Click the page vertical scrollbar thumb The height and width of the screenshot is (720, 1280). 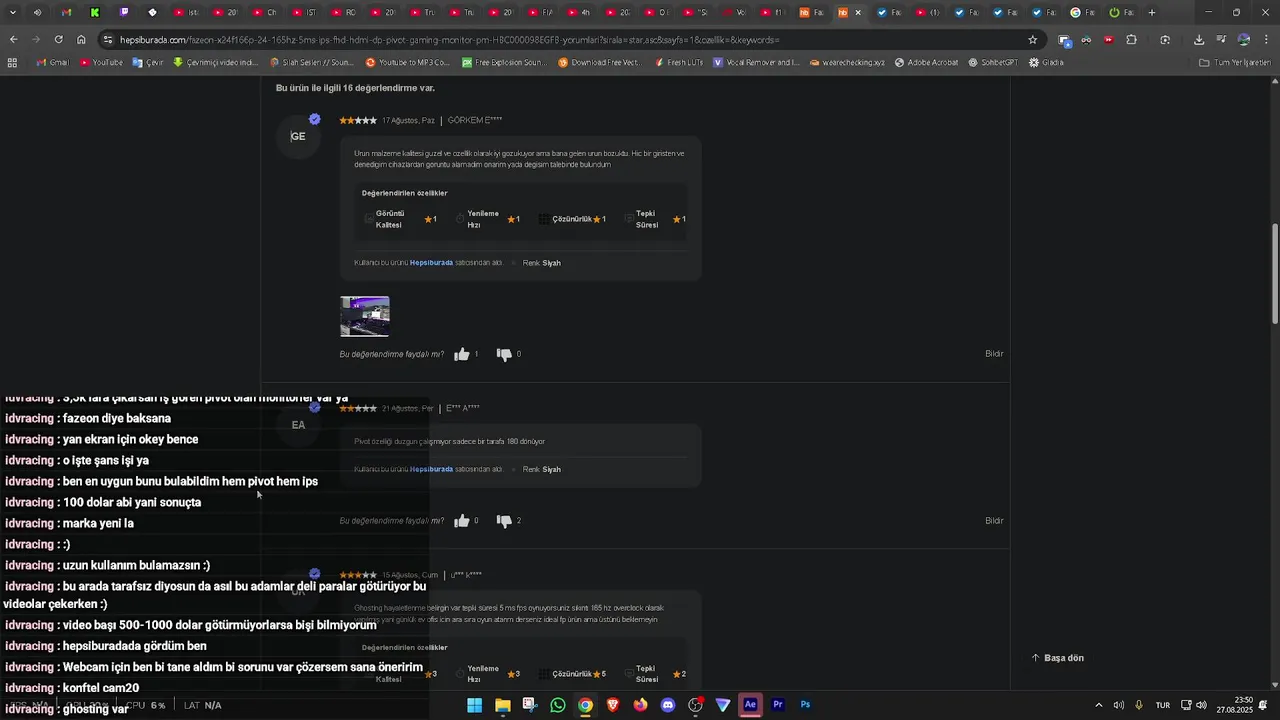point(1275,273)
